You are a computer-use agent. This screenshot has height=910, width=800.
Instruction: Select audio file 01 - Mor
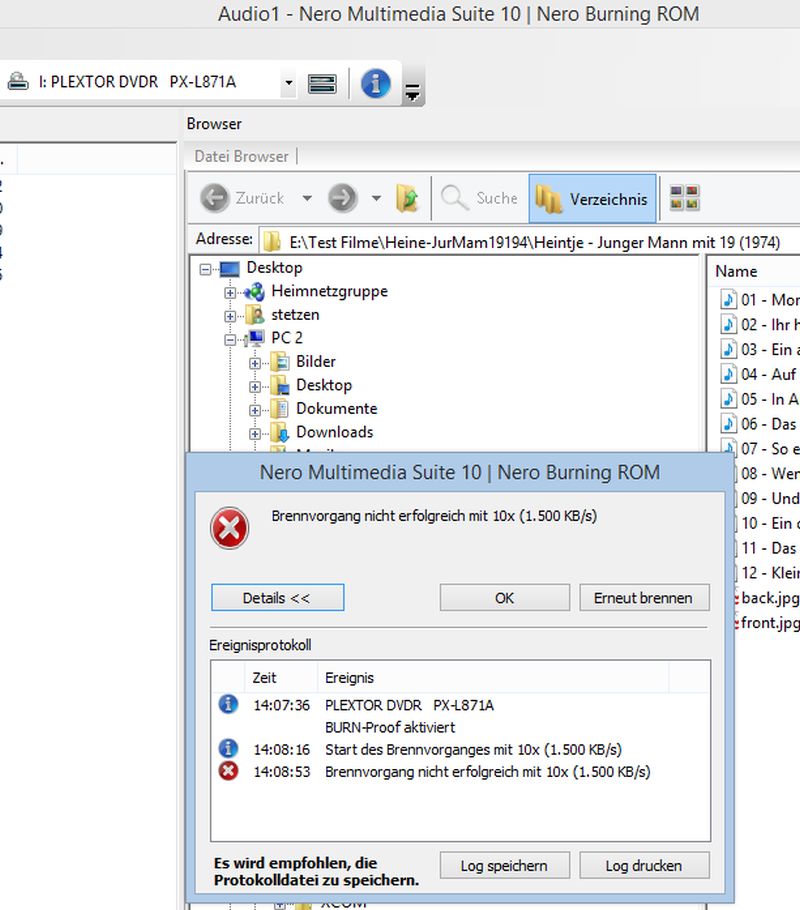tap(759, 299)
